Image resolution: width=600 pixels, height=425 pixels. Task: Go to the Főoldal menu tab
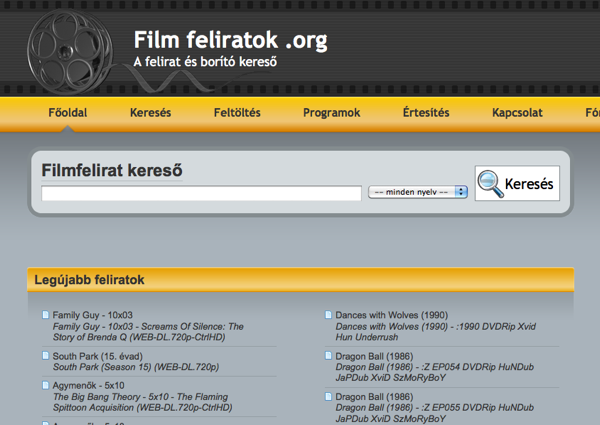coord(68,113)
